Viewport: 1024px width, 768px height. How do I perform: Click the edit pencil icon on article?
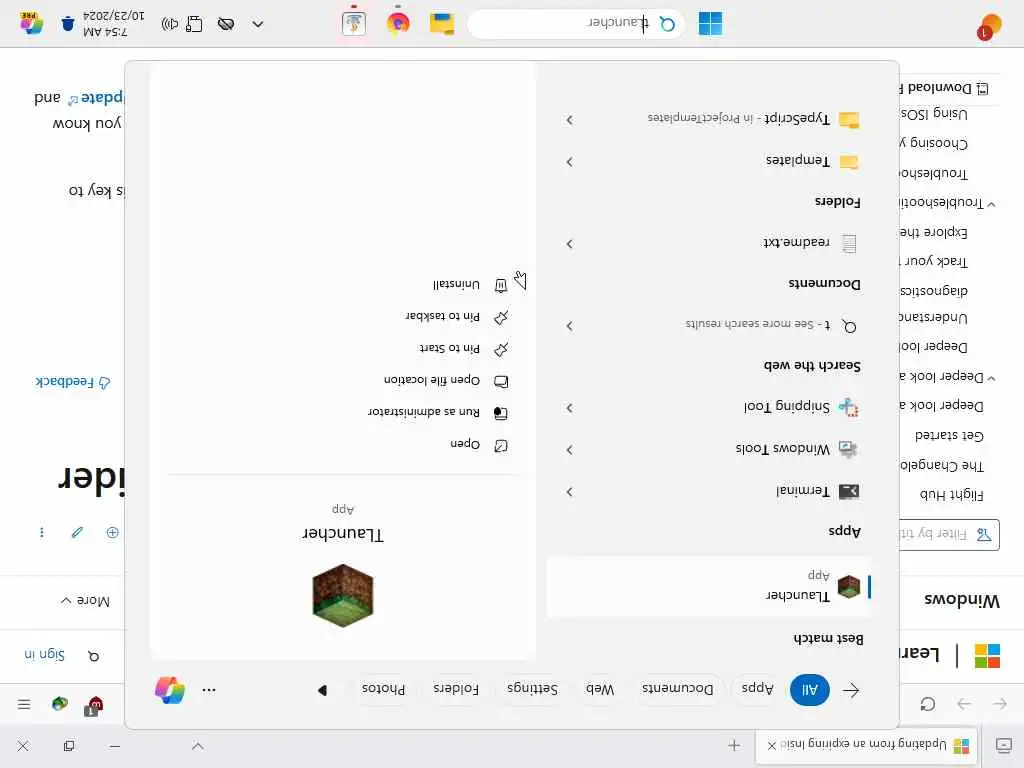77,532
